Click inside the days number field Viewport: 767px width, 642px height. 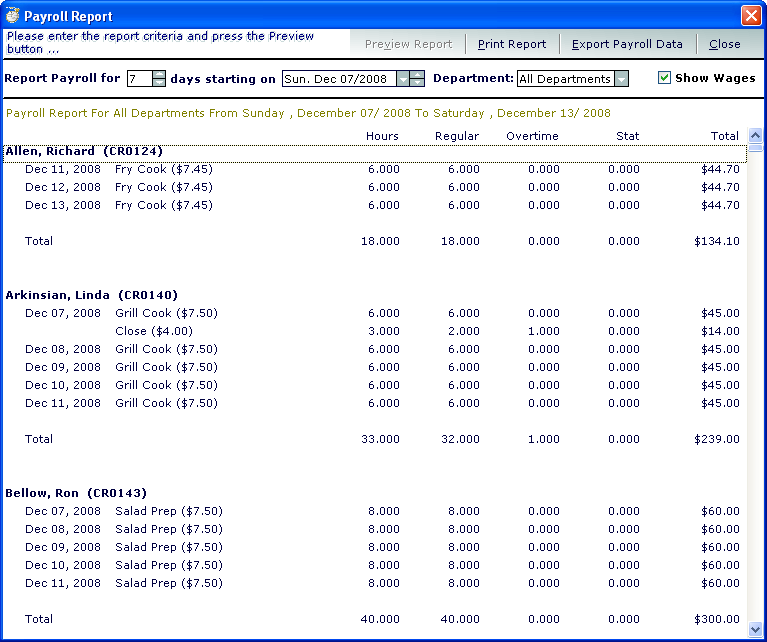(x=138, y=79)
